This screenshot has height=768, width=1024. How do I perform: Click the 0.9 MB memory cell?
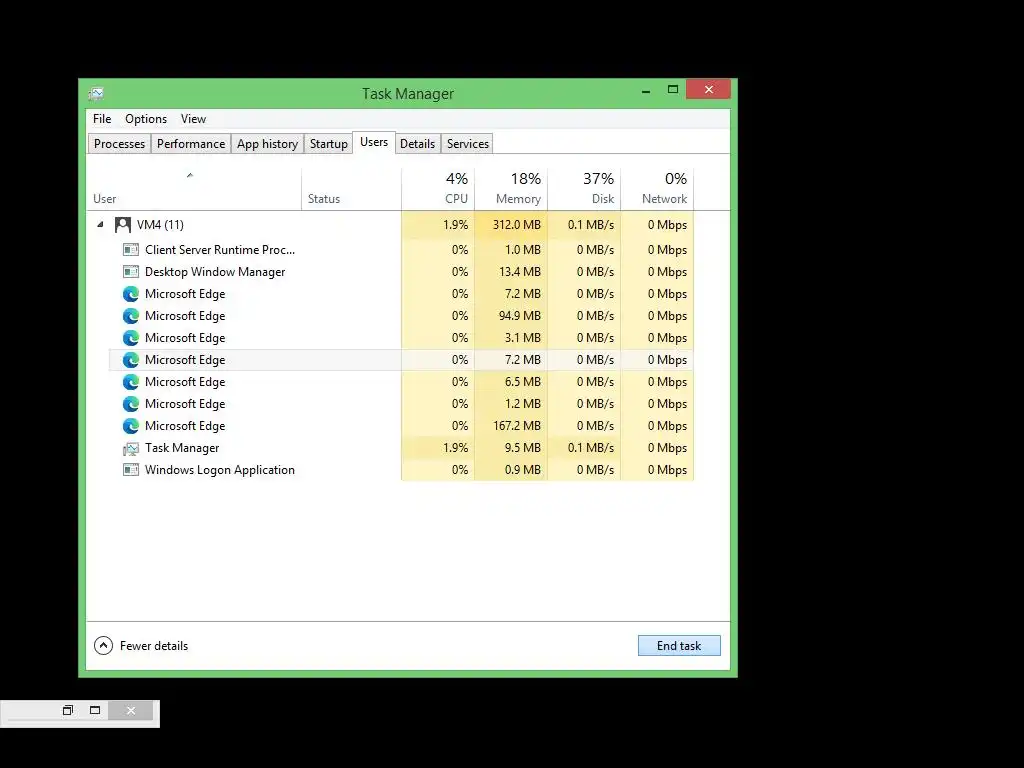(x=511, y=470)
